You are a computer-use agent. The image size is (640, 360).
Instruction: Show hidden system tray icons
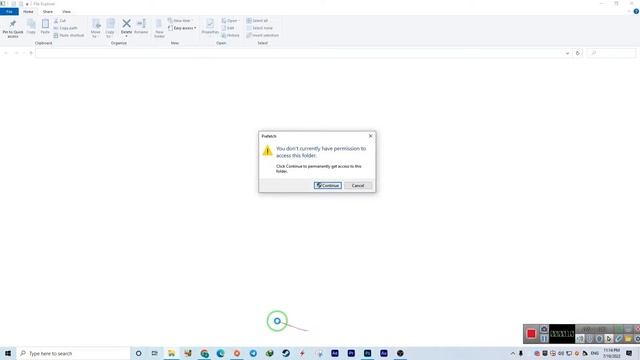coord(513,353)
